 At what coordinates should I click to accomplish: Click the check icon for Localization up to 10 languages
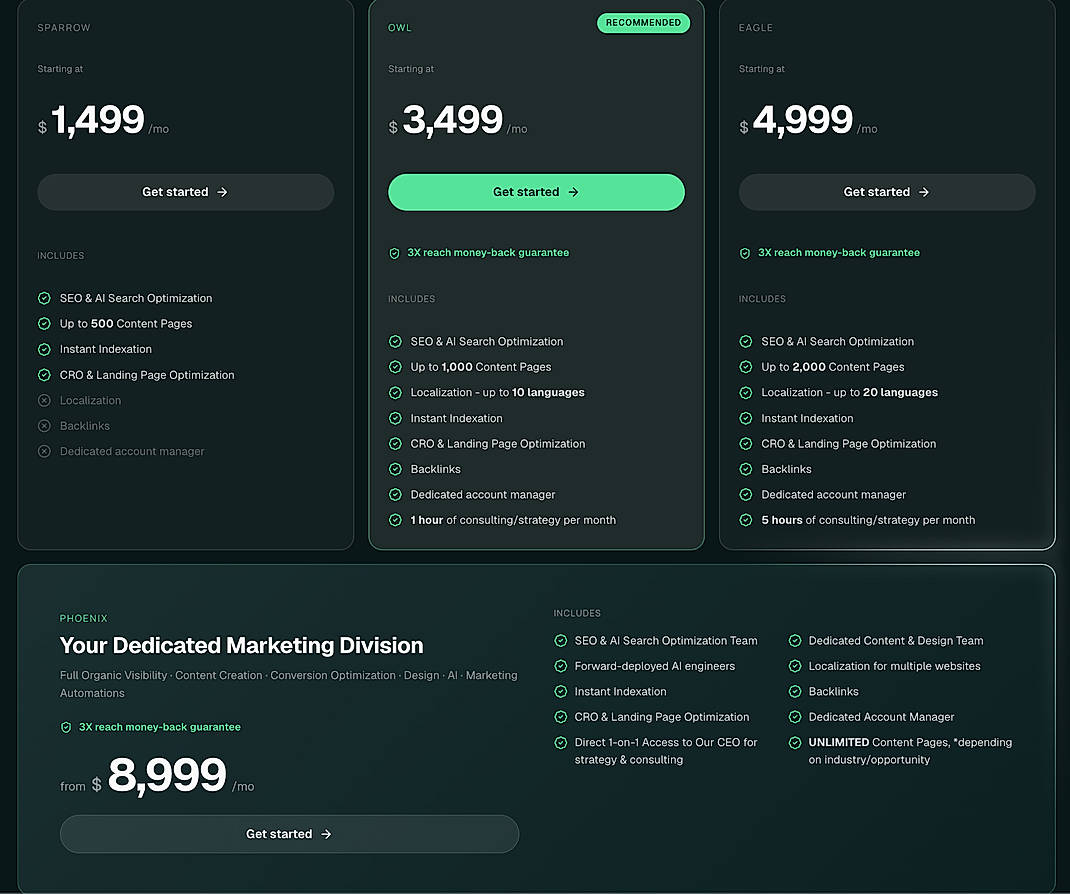(395, 392)
